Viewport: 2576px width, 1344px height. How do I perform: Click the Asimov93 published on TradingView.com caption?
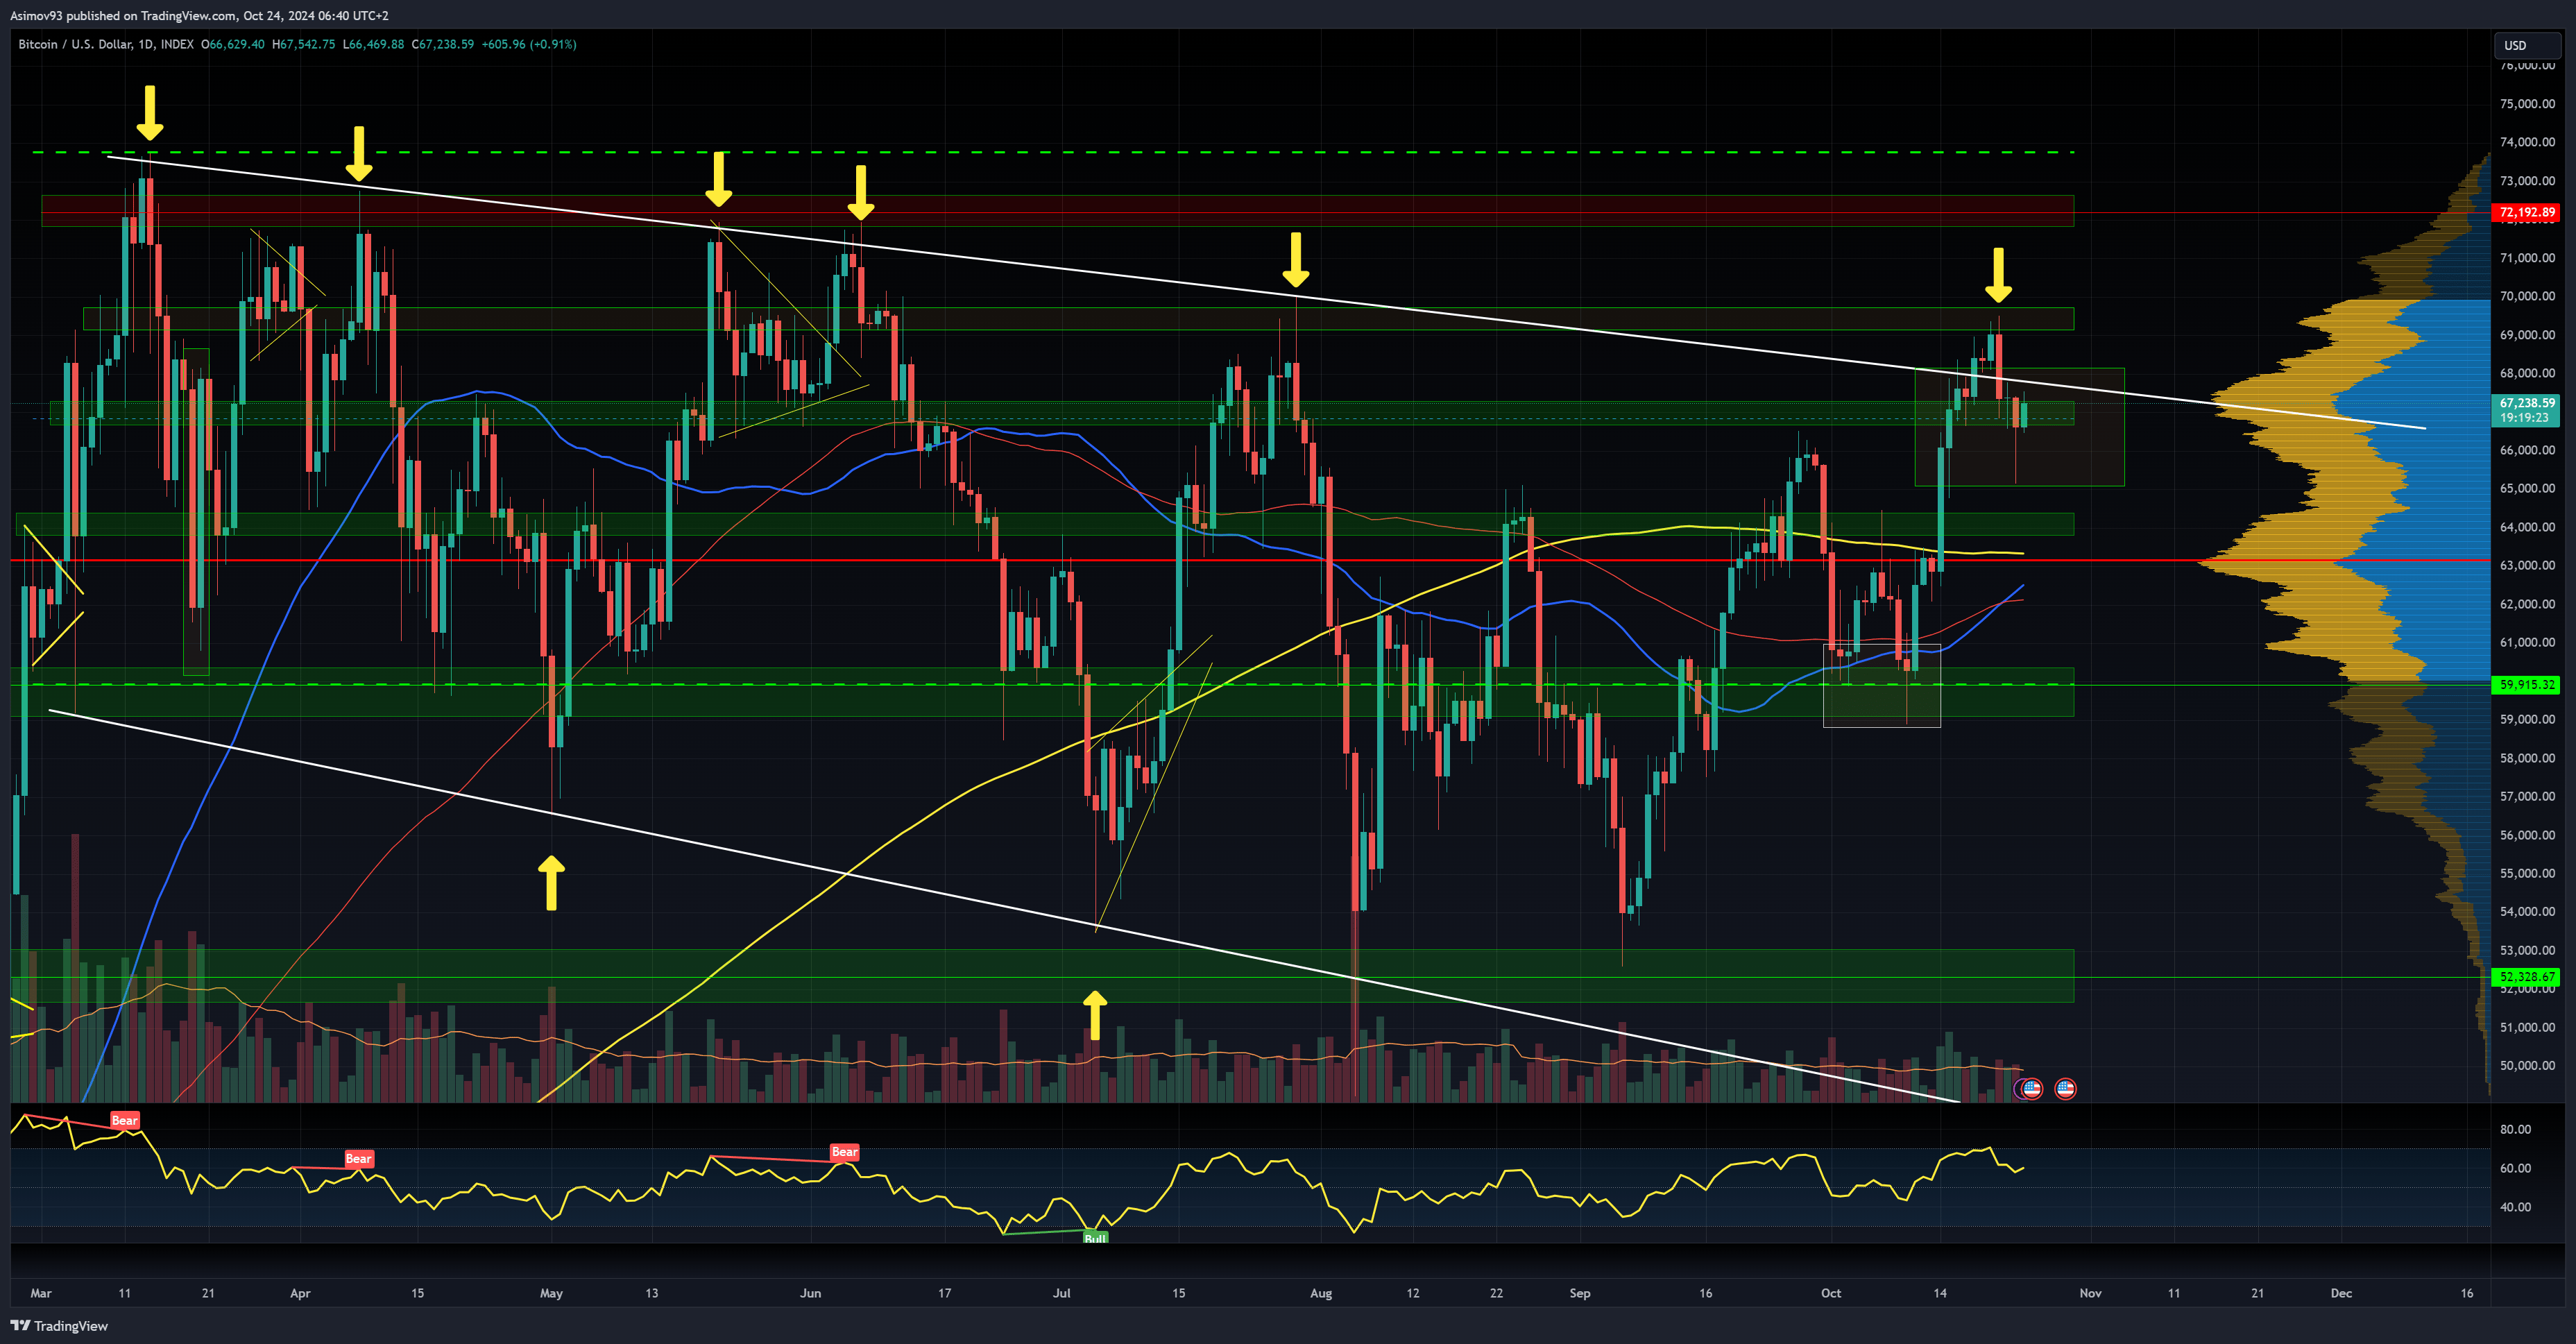[x=199, y=15]
